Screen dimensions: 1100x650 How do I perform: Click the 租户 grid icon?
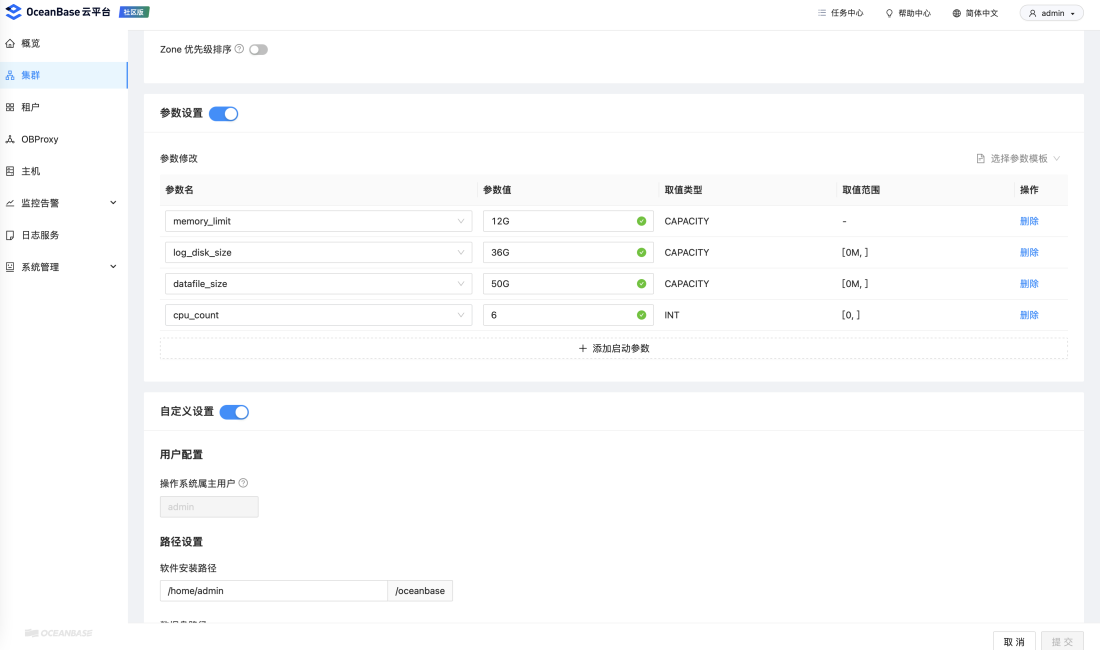10,107
